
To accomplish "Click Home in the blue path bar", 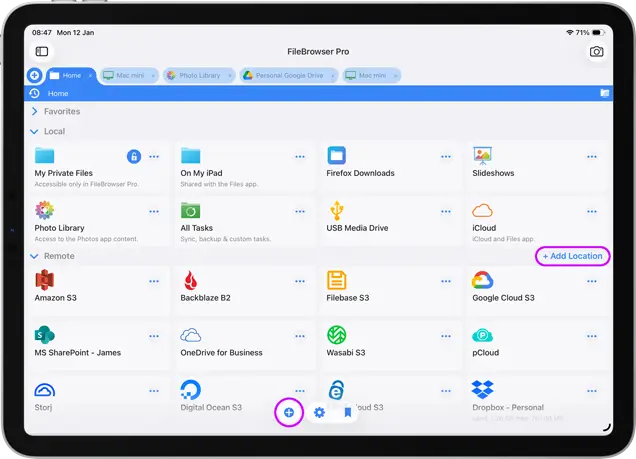I will tap(58, 93).
